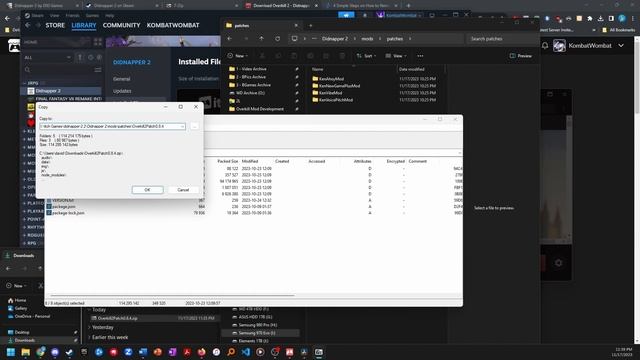Add a new tab in Explorer

pos(310,25)
